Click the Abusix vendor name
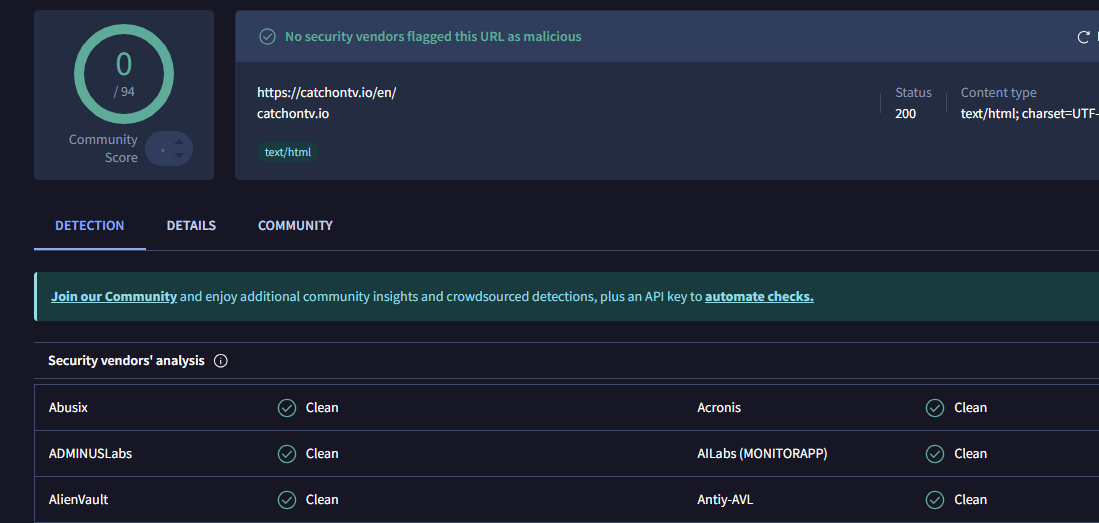The width and height of the screenshot is (1099, 523). pos(69,408)
